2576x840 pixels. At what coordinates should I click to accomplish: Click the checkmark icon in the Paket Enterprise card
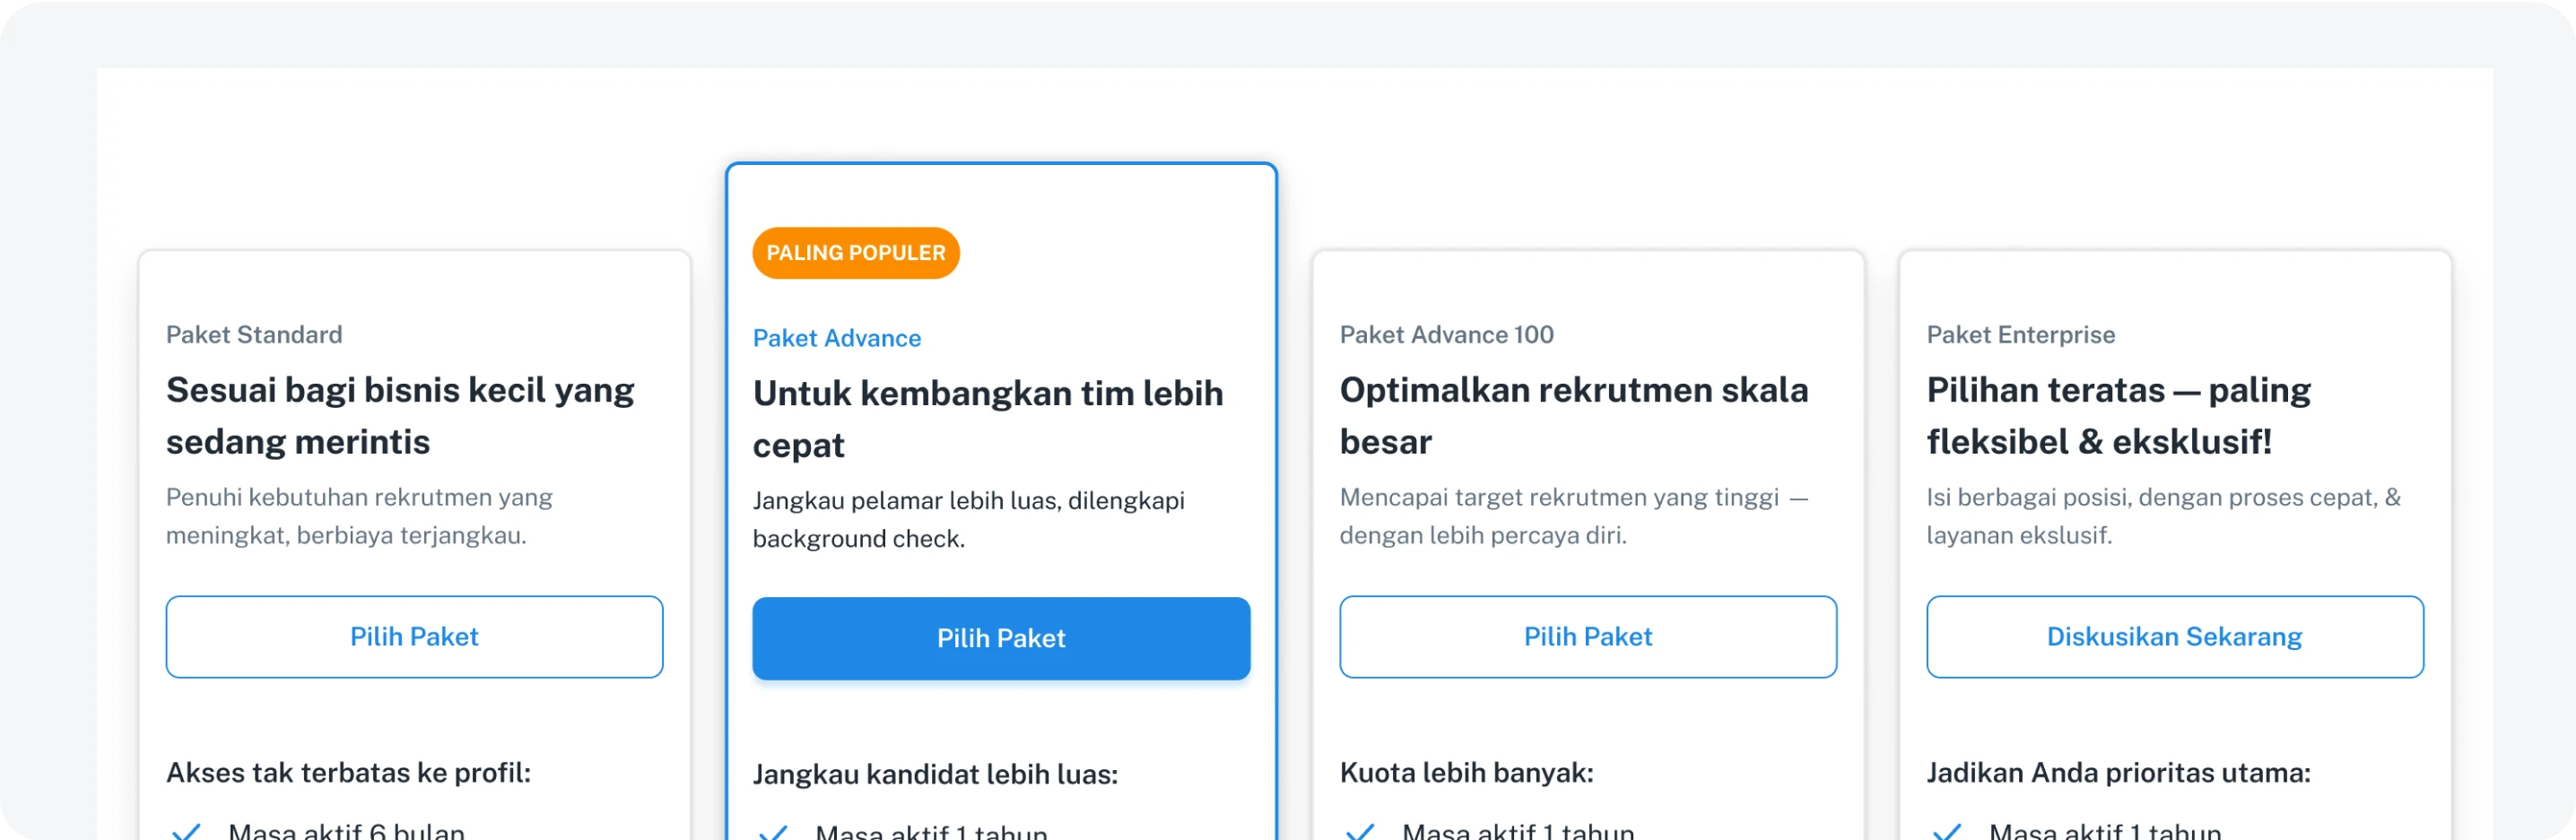[x=1947, y=831]
